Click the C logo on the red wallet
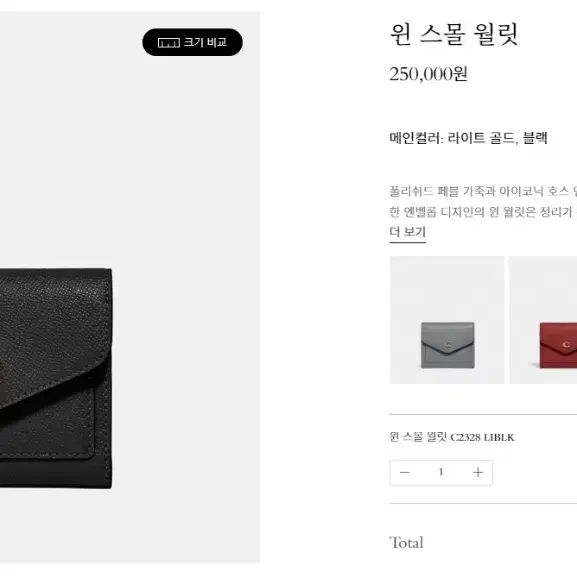This screenshot has height=577, width=577. click(x=567, y=344)
